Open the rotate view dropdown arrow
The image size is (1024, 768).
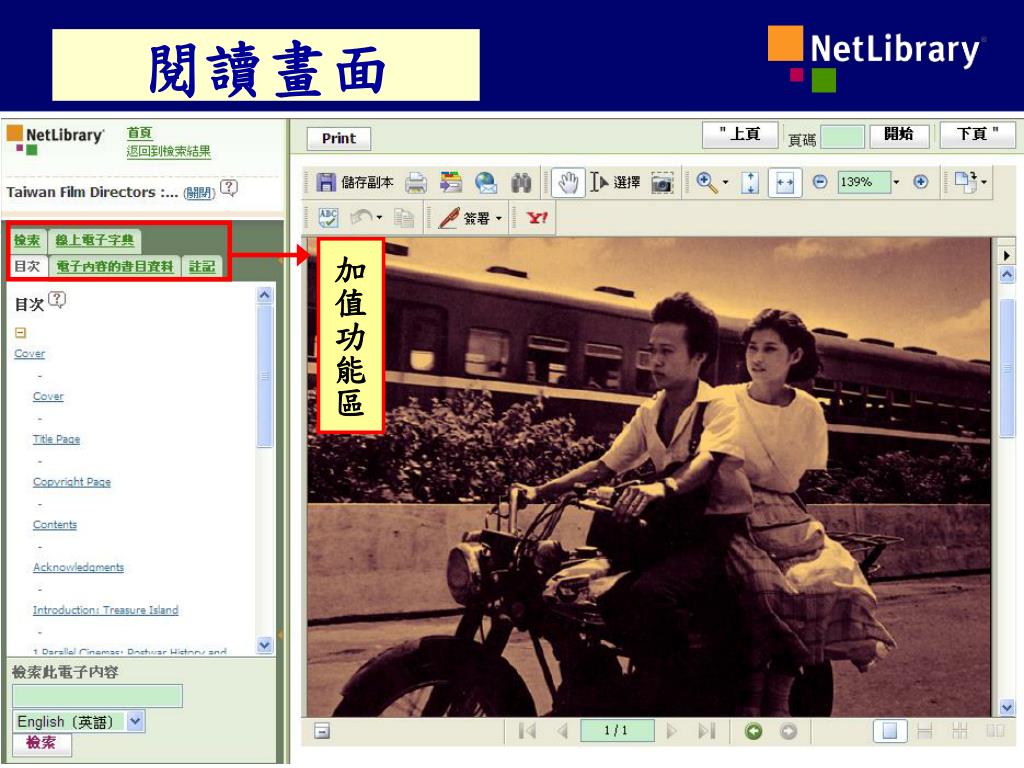(984, 182)
